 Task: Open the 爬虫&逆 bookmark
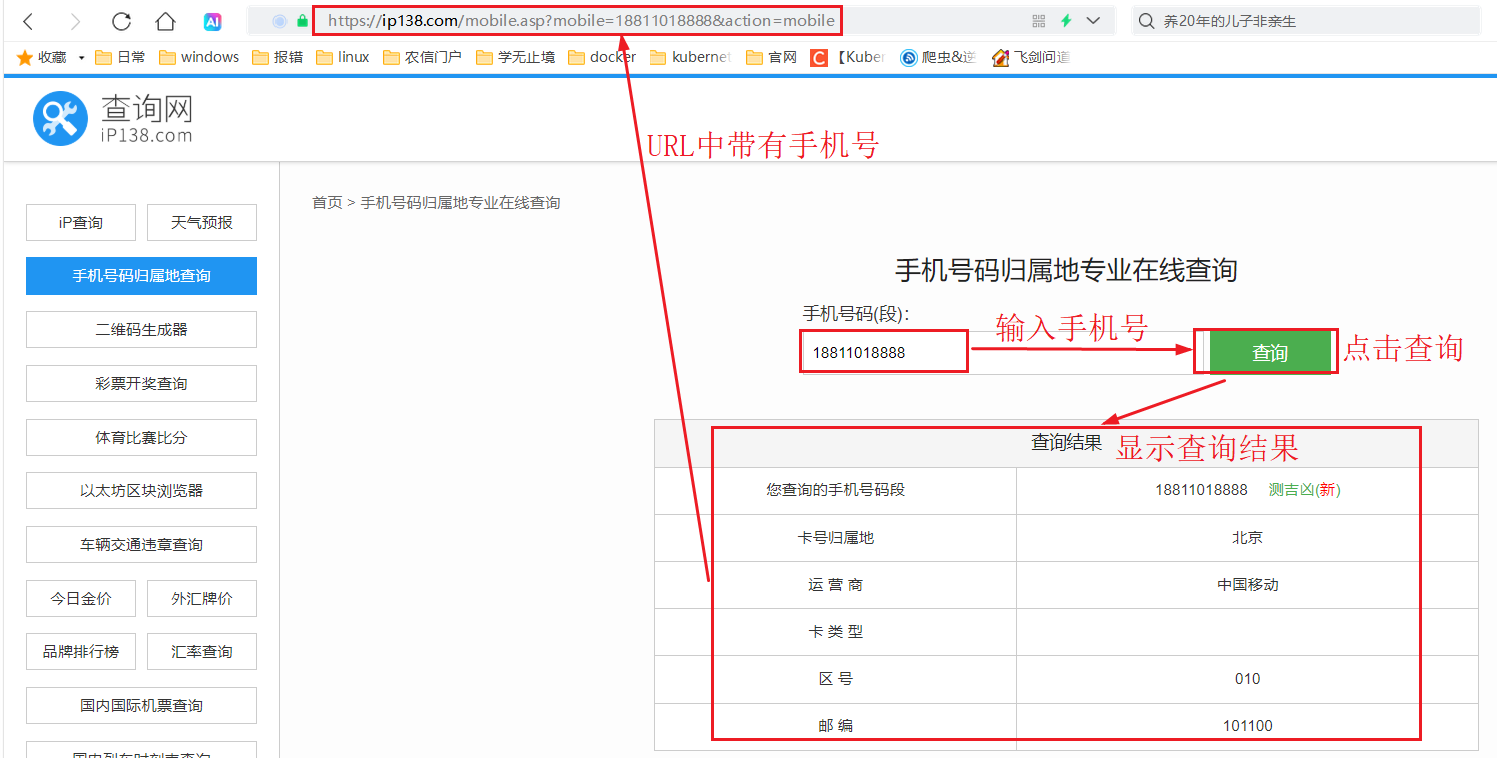[x=938, y=57]
